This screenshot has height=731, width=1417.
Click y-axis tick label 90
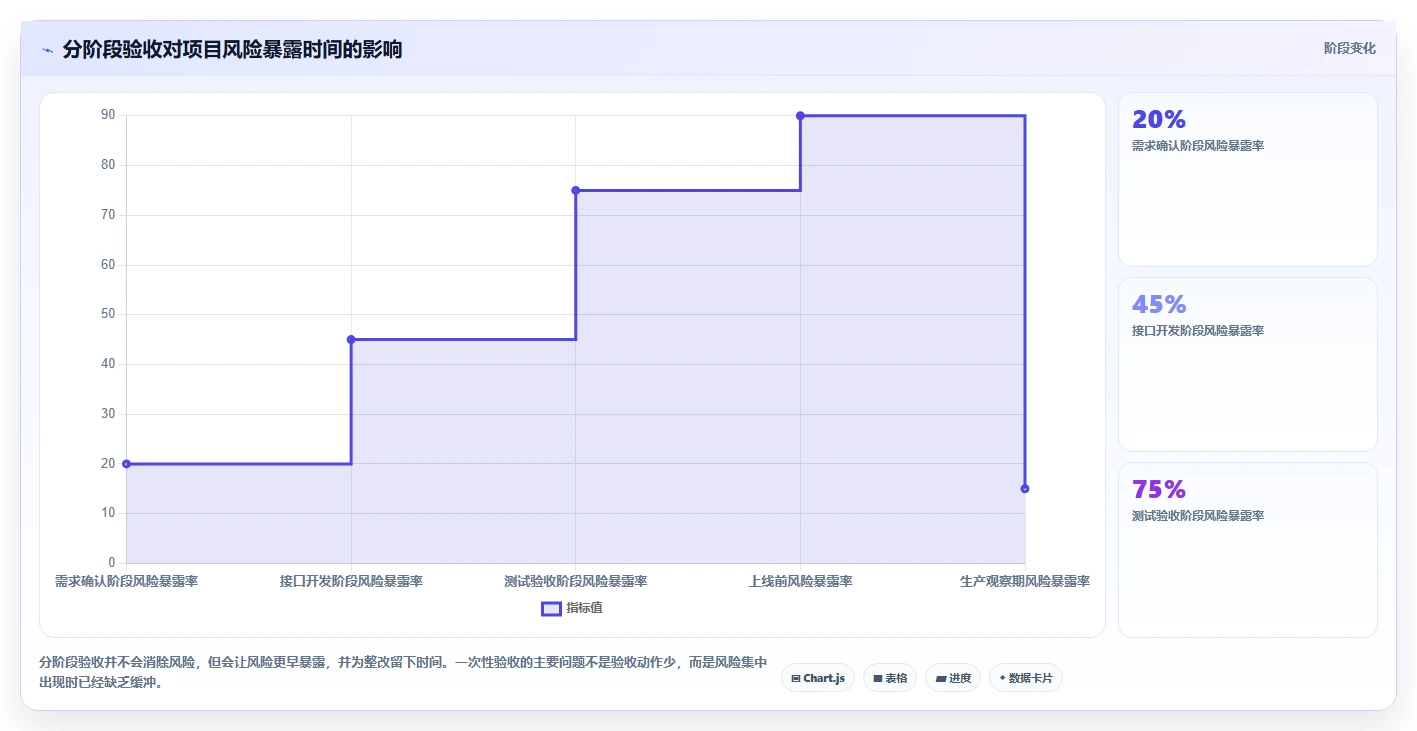pos(108,116)
